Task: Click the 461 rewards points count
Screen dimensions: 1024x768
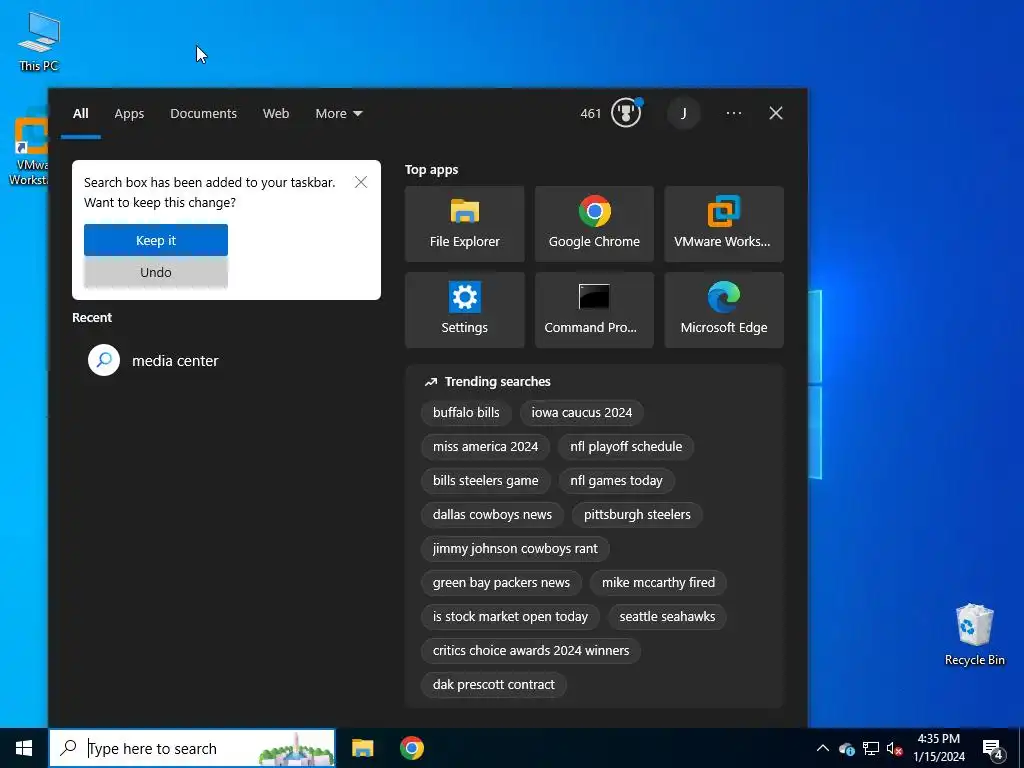Action: click(590, 114)
